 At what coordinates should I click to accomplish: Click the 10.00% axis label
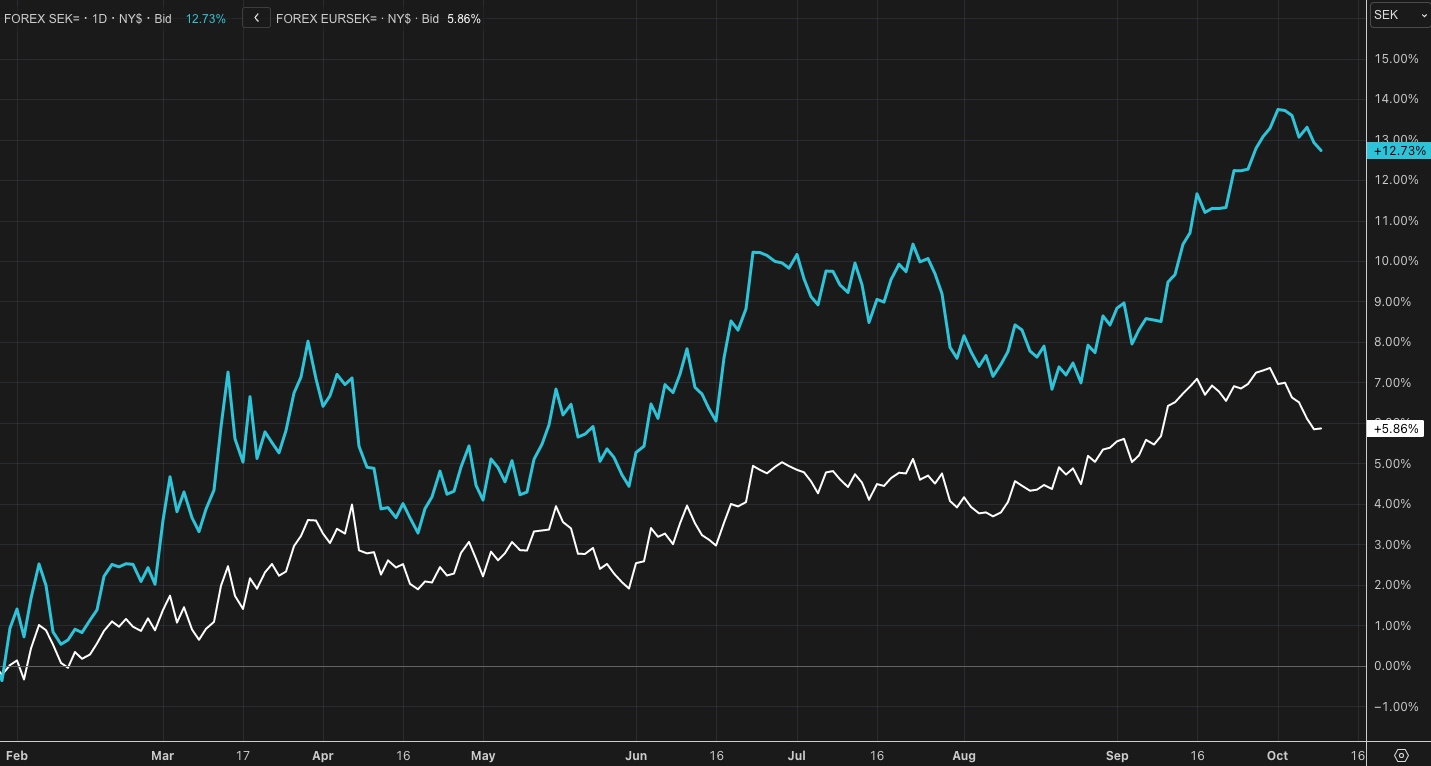(x=1397, y=261)
